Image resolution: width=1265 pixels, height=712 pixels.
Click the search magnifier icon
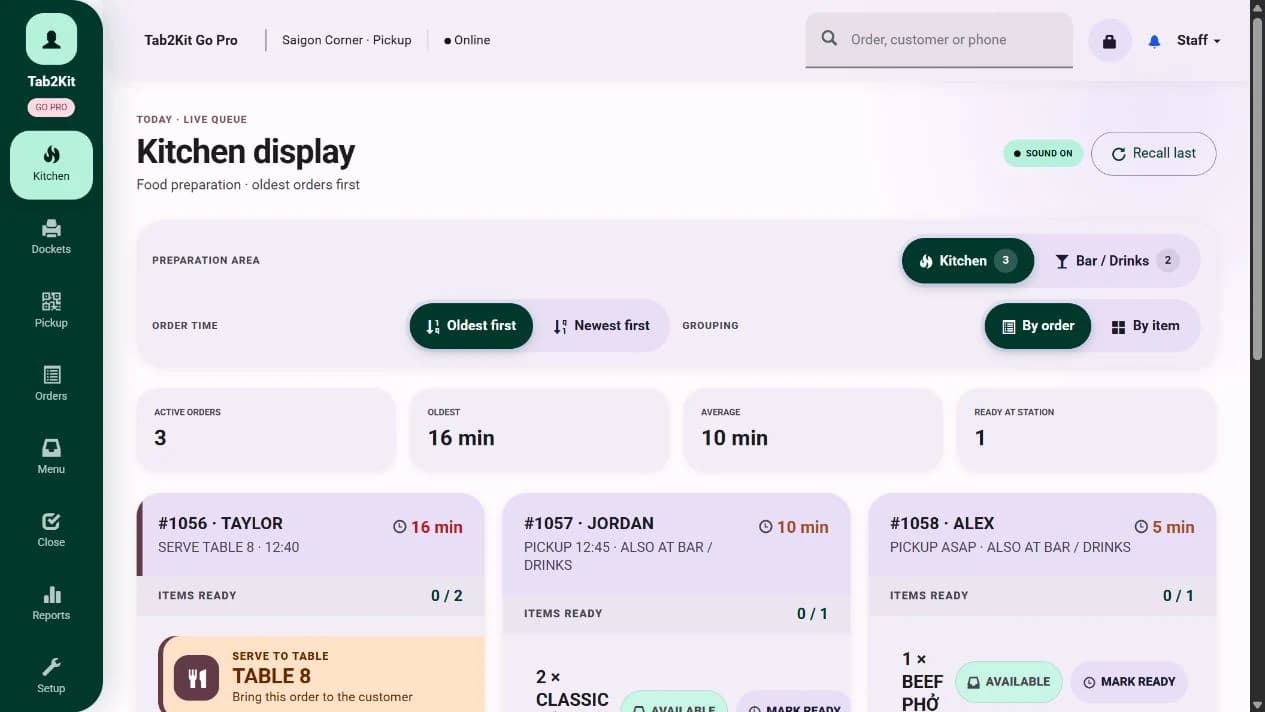829,39
